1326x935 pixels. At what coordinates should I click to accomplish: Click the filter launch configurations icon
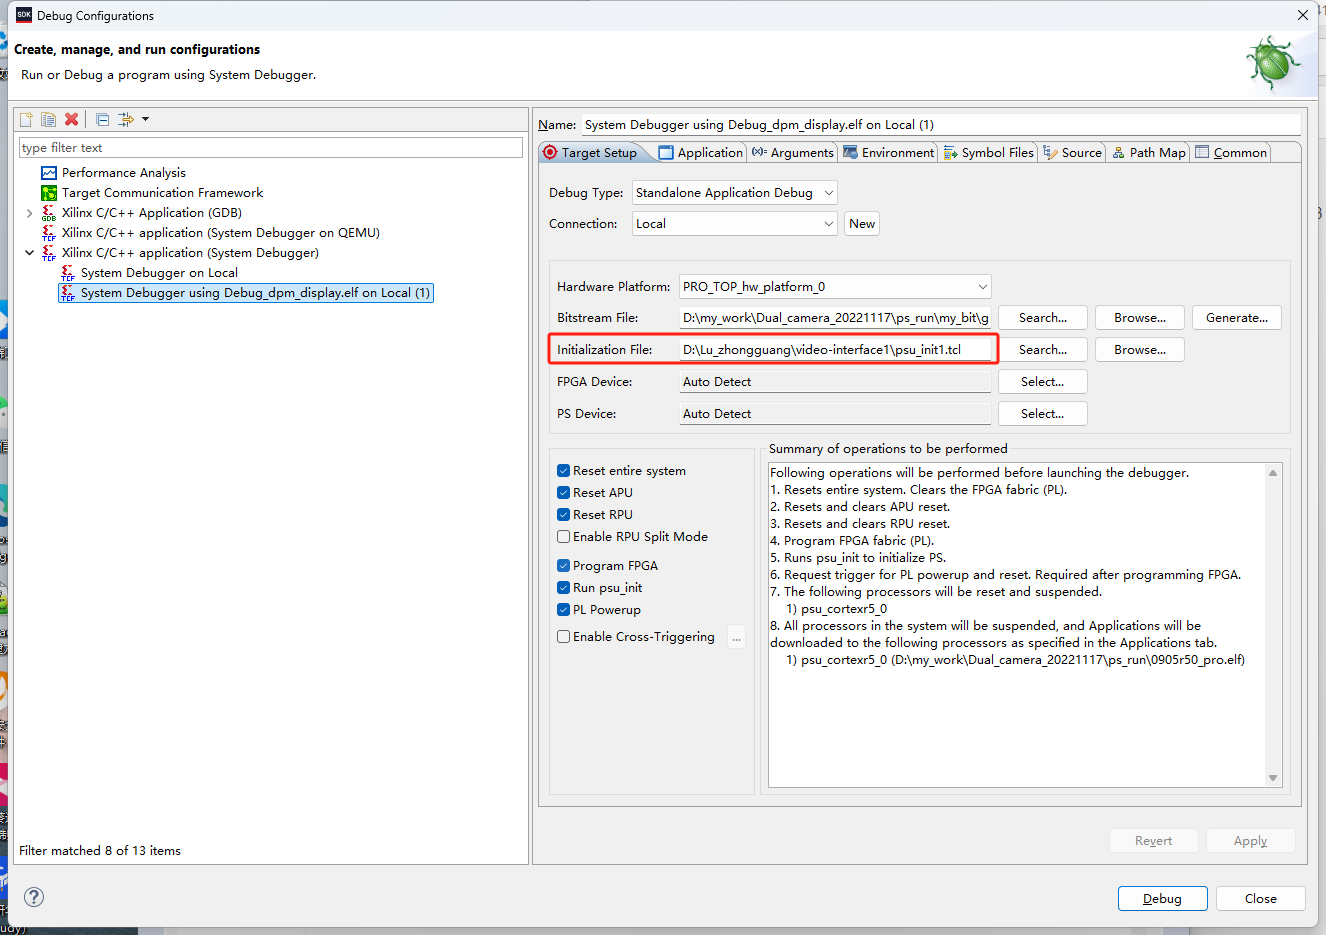tap(126, 119)
